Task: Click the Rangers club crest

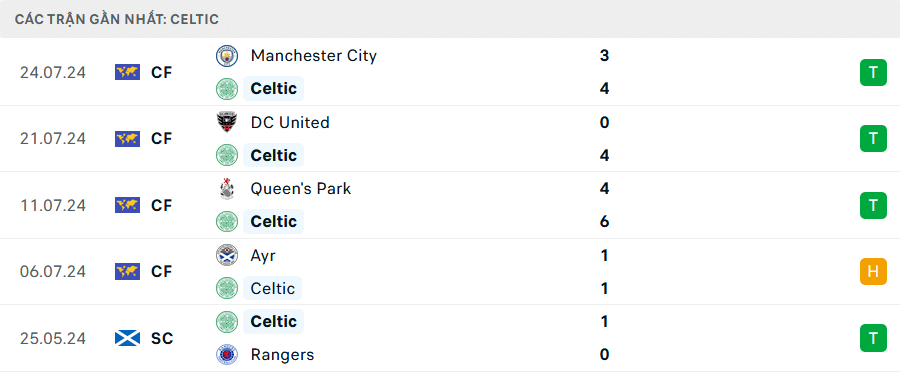Action: coord(227,355)
